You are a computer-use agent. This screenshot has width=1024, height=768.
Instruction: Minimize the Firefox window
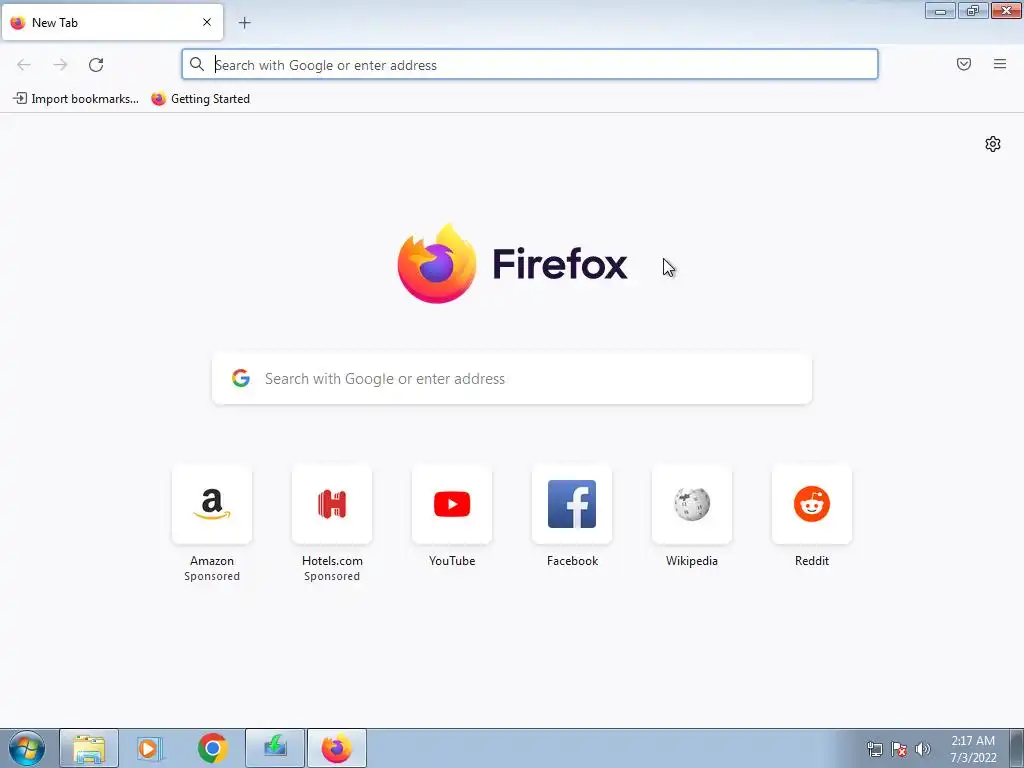940,10
